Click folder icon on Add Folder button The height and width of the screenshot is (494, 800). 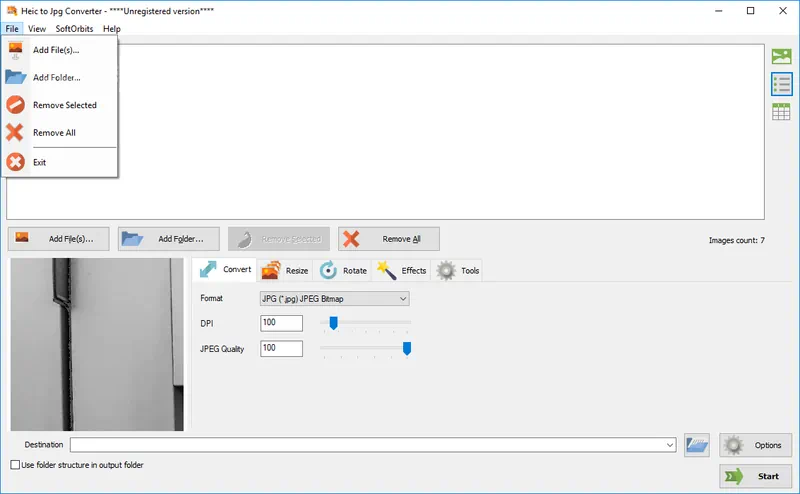tap(132, 238)
